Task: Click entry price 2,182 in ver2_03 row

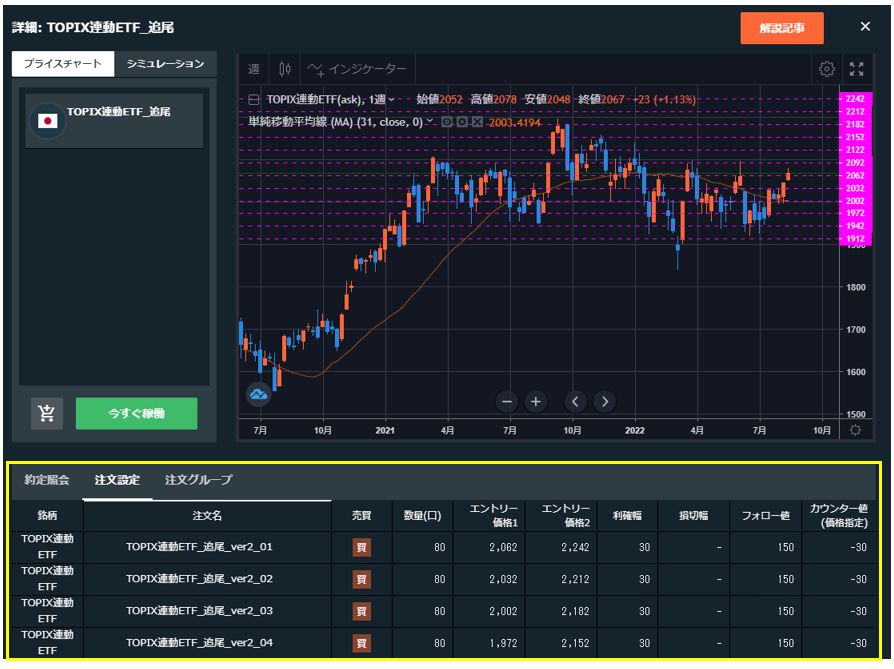Action: pyautogui.click(x=575, y=611)
